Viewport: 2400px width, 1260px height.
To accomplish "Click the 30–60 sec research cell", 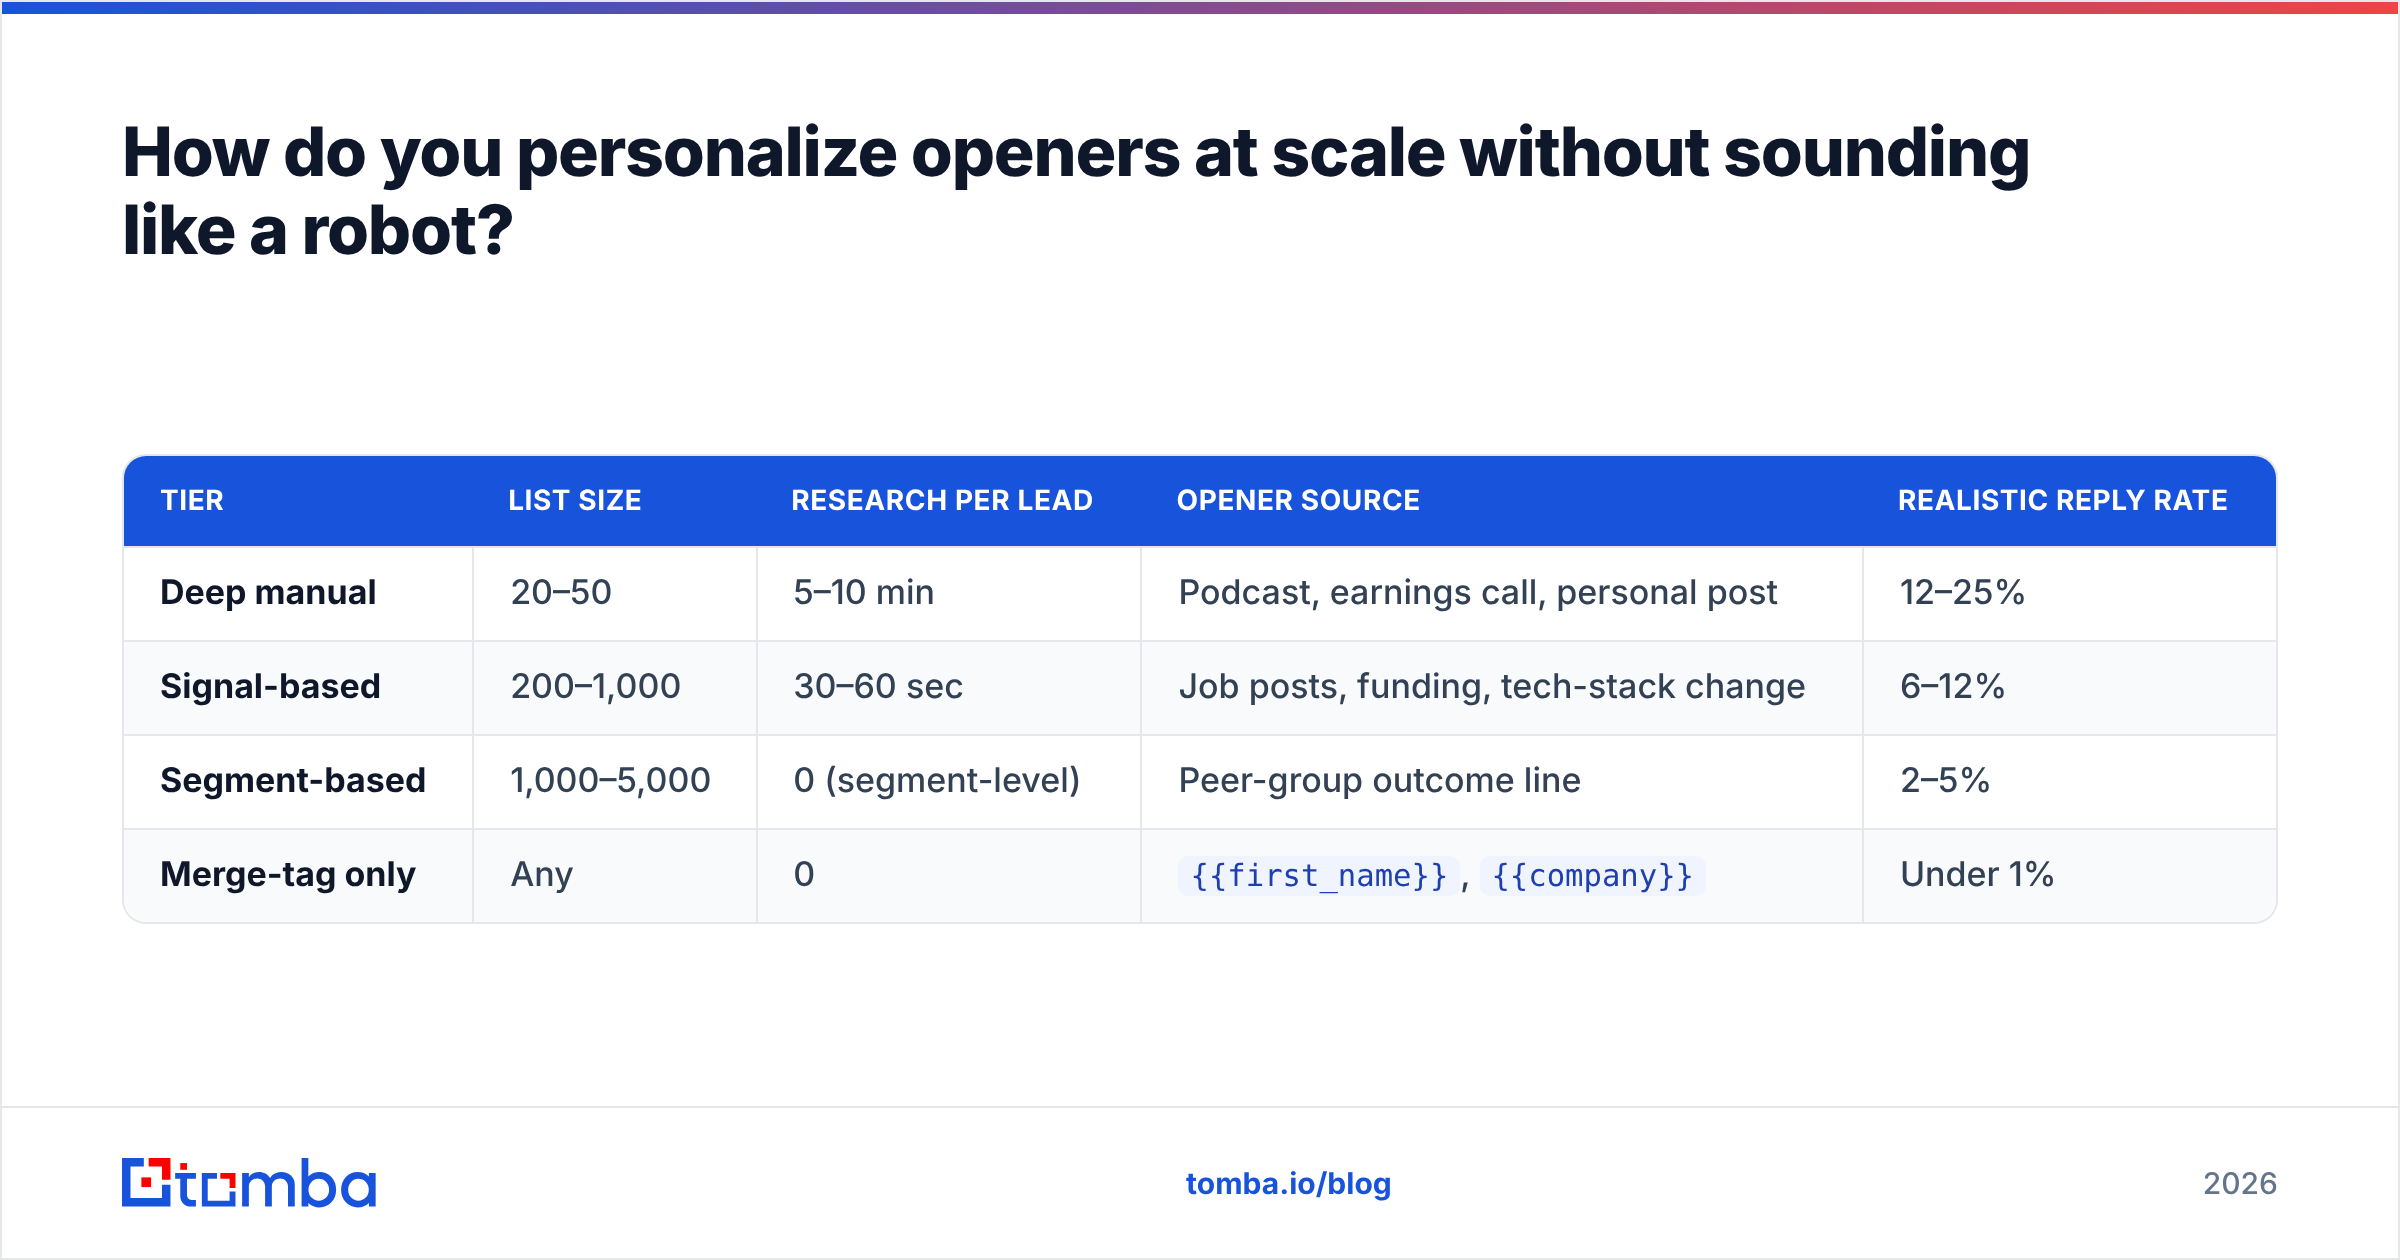I will click(949, 687).
